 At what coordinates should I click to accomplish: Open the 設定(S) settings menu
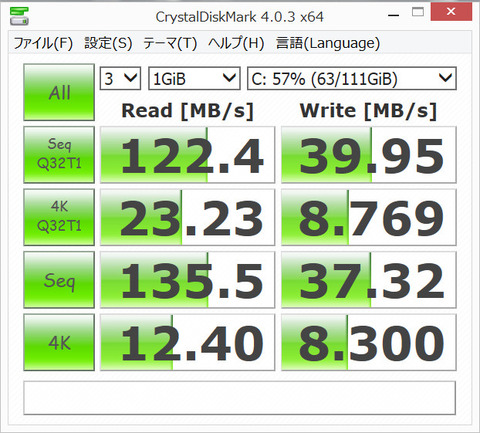pyautogui.click(x=108, y=43)
